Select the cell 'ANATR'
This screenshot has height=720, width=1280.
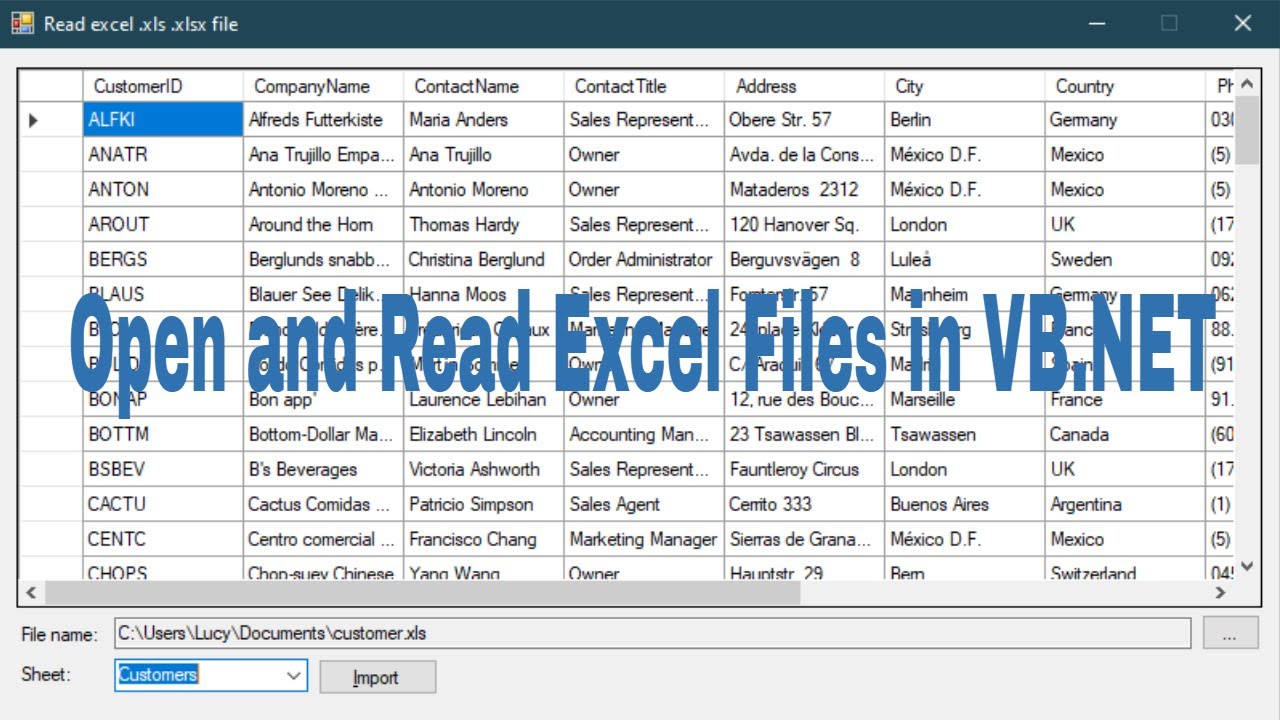click(x=163, y=155)
